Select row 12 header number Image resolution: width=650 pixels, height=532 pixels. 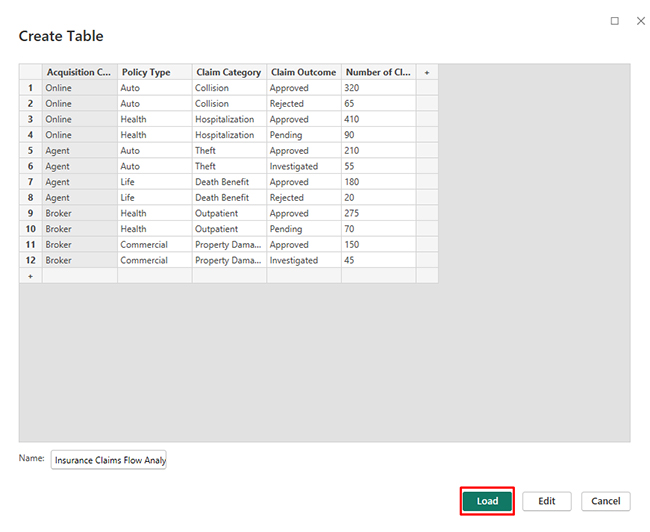coord(30,260)
